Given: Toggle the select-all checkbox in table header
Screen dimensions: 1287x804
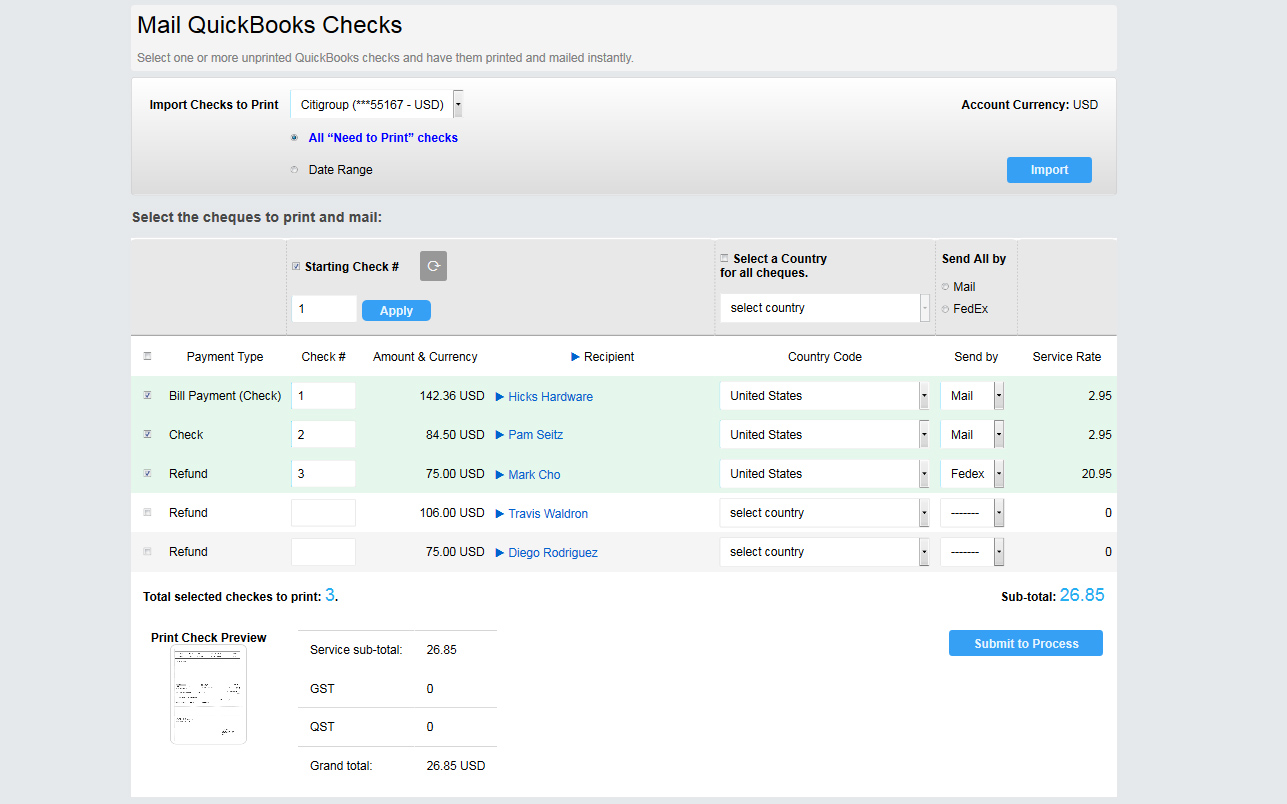Looking at the screenshot, I should (148, 356).
